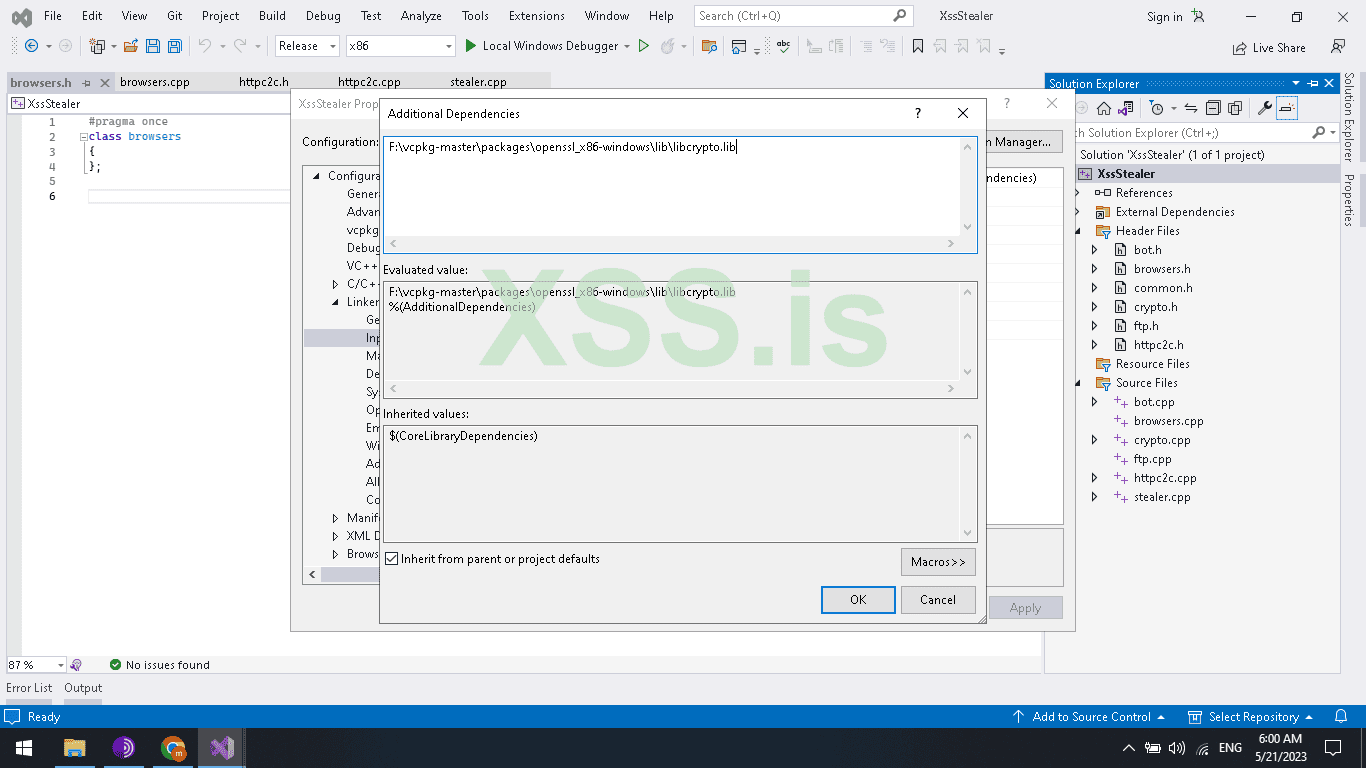Click the Navigate Backward arrow icon
Viewport: 1366px width, 768px height.
click(31, 46)
